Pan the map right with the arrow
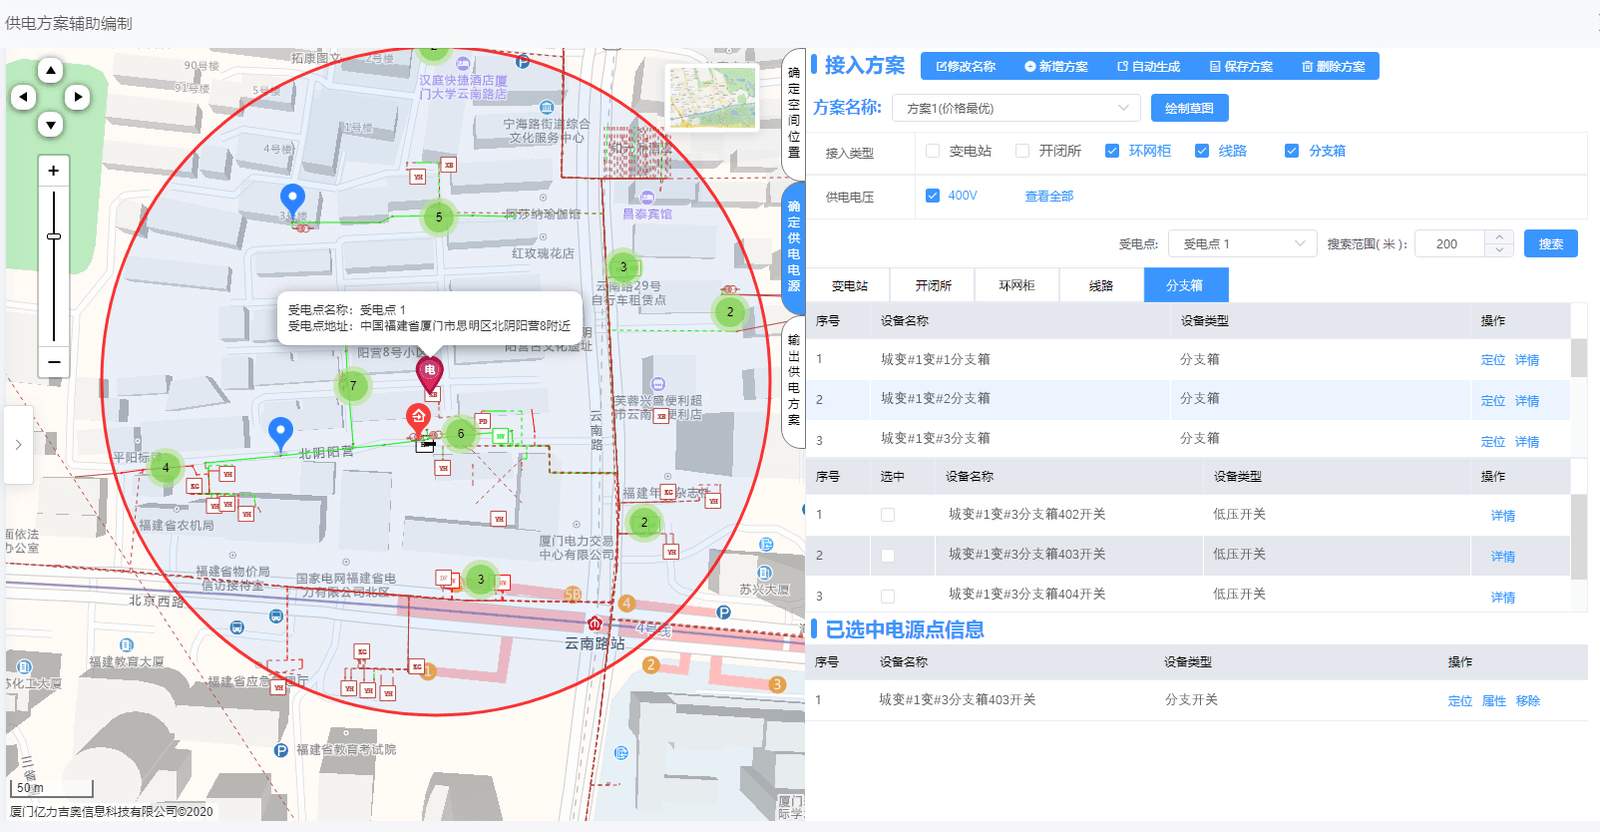 point(77,97)
